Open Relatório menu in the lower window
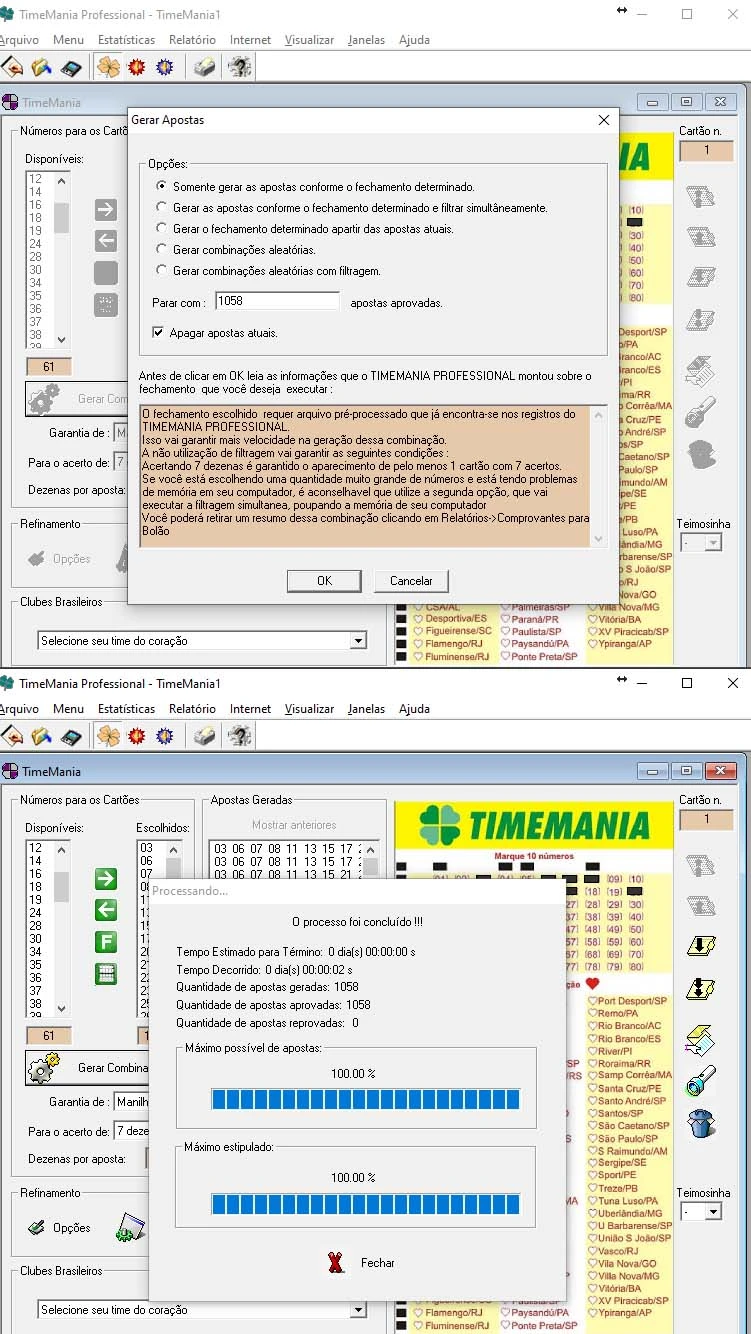This screenshot has width=751, height=1334. 192,709
